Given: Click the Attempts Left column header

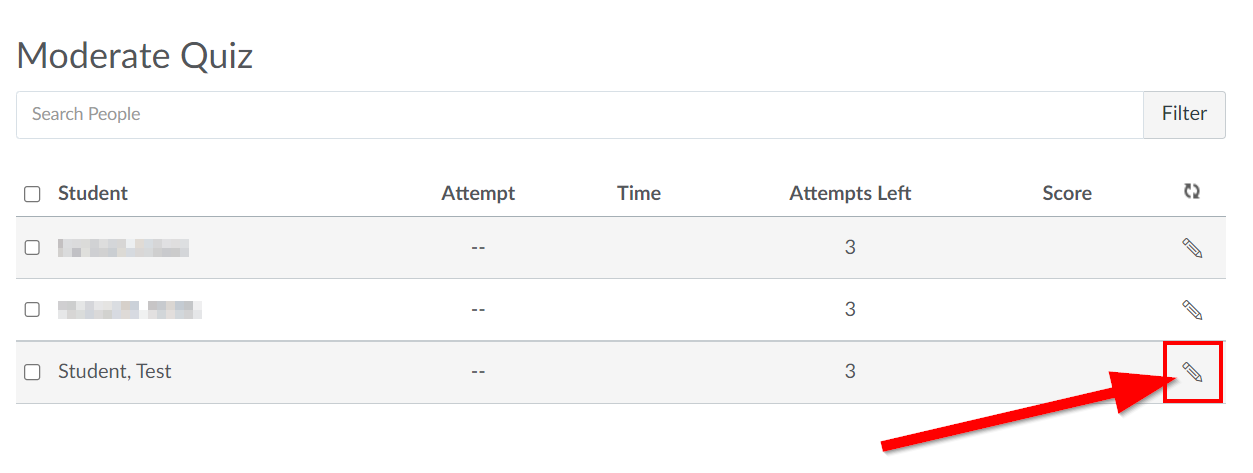Looking at the screenshot, I should tap(850, 193).
